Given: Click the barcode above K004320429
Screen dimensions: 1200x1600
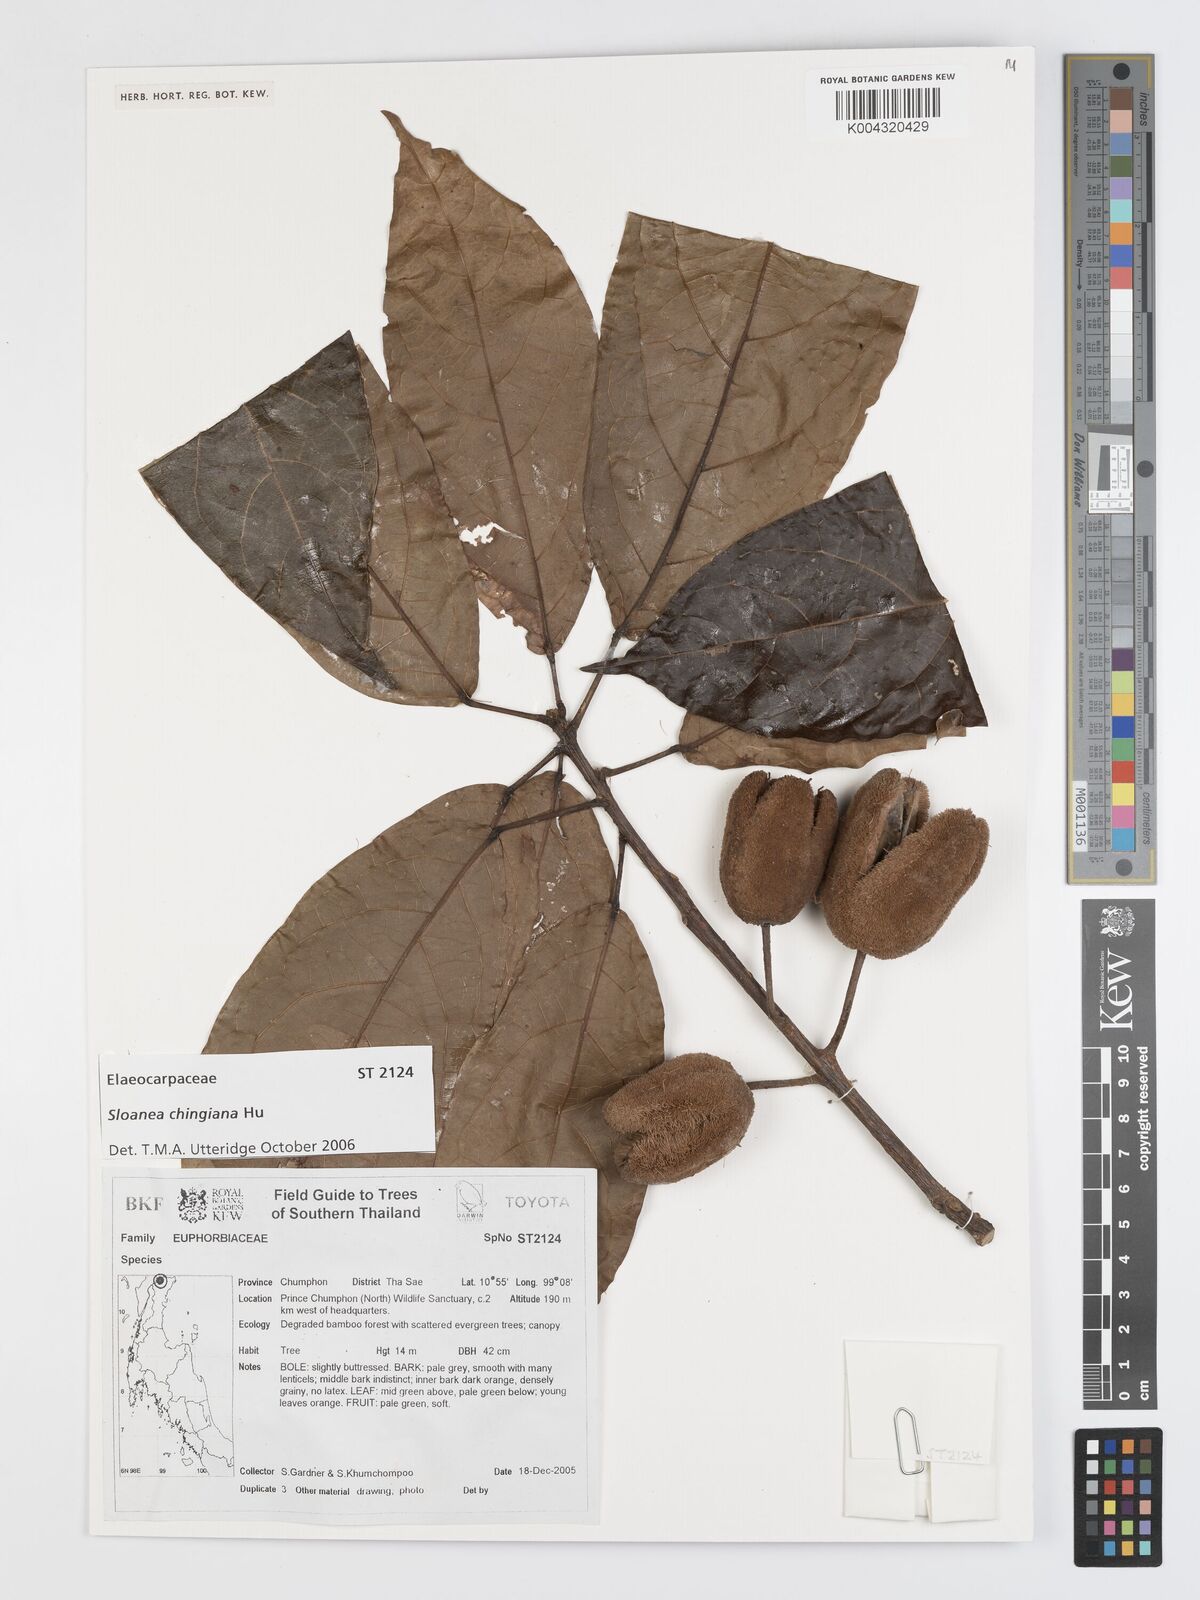Looking at the screenshot, I should (x=886, y=104).
